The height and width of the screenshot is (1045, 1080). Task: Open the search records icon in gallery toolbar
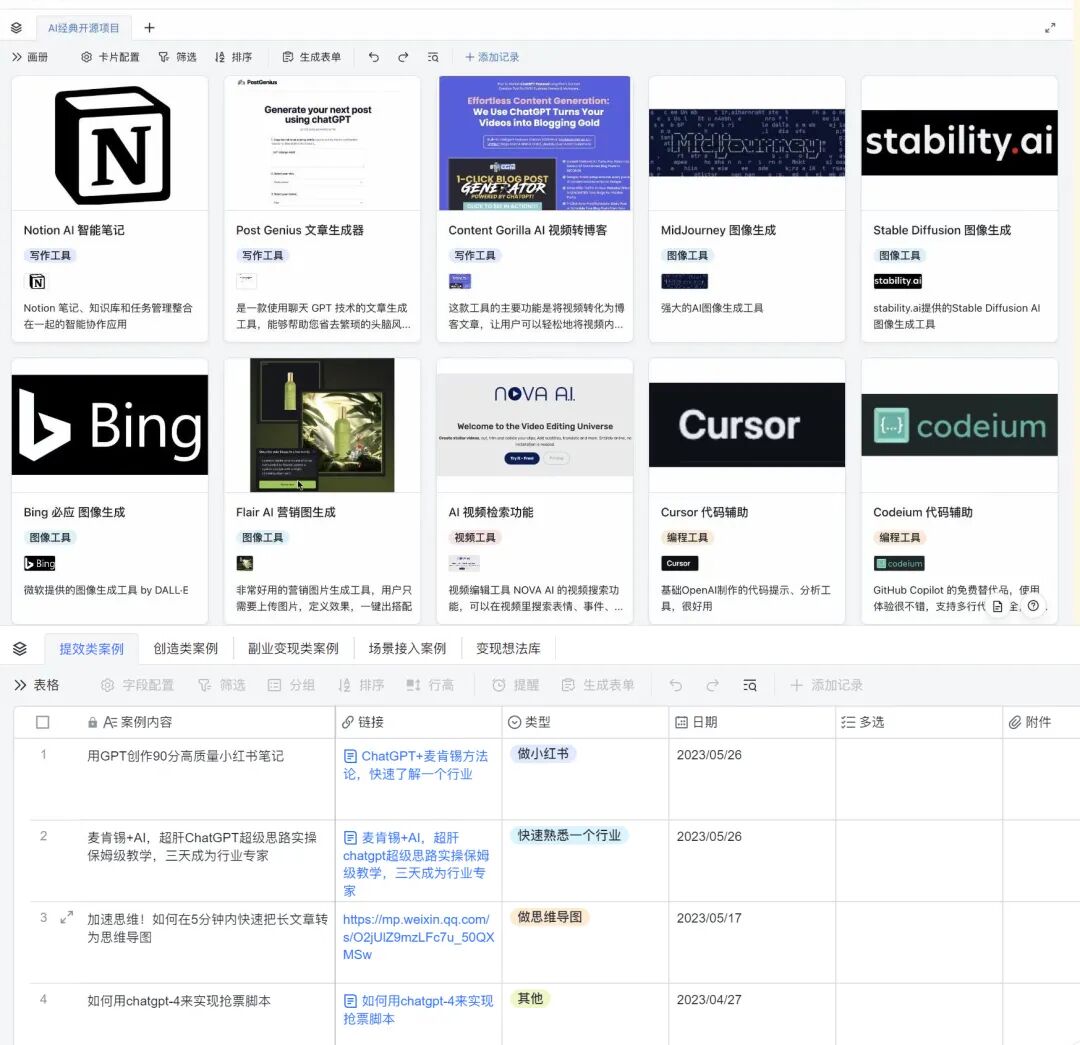pos(433,57)
